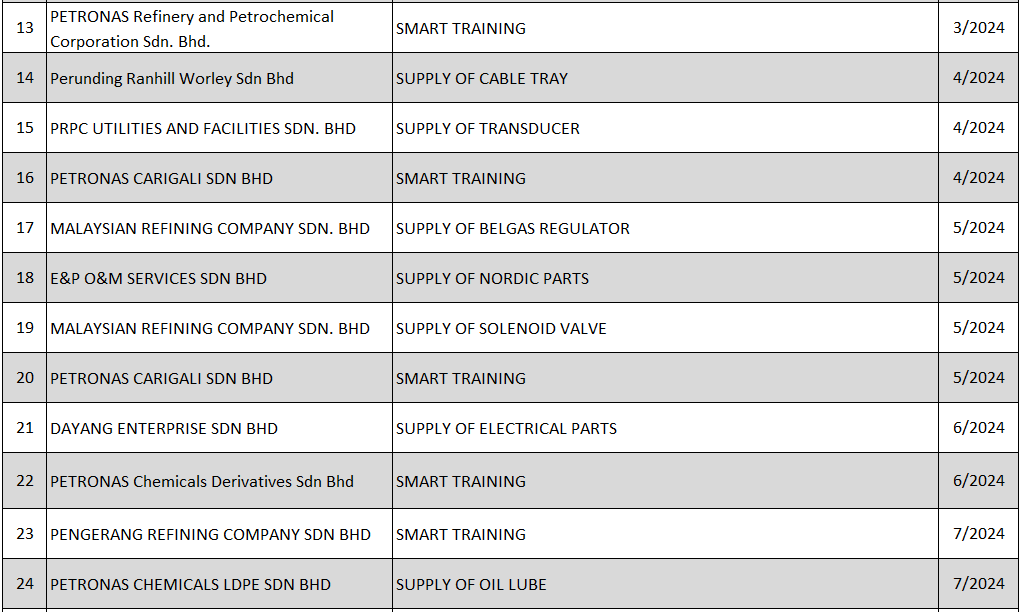
Task: Click row number 19 cell
Action: (25, 328)
